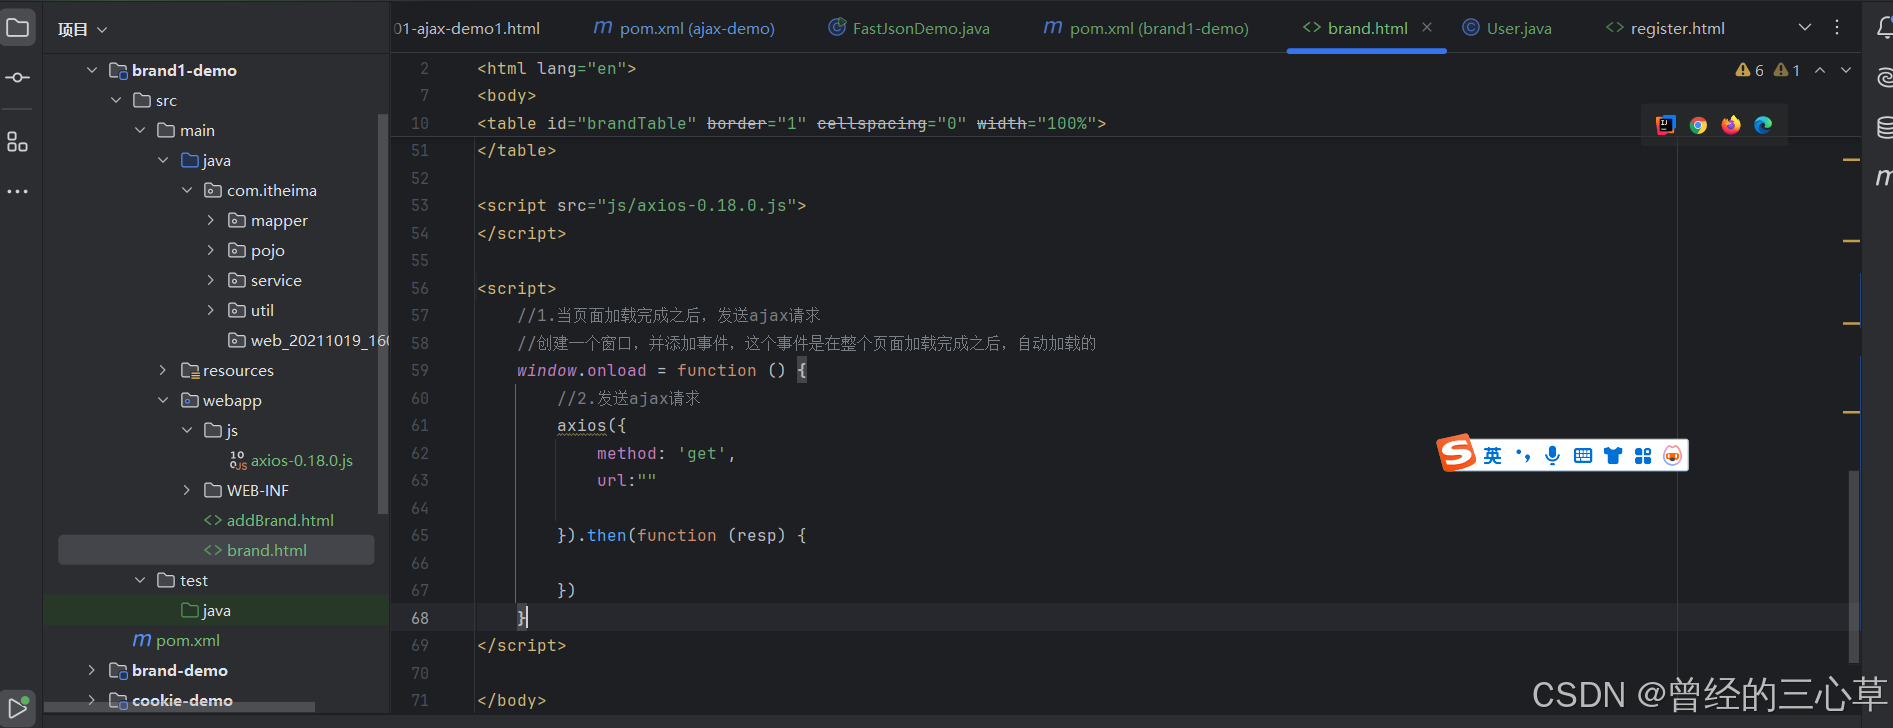Open the Commit tool window icon
Viewport: 1893px width, 728px height.
click(18, 77)
